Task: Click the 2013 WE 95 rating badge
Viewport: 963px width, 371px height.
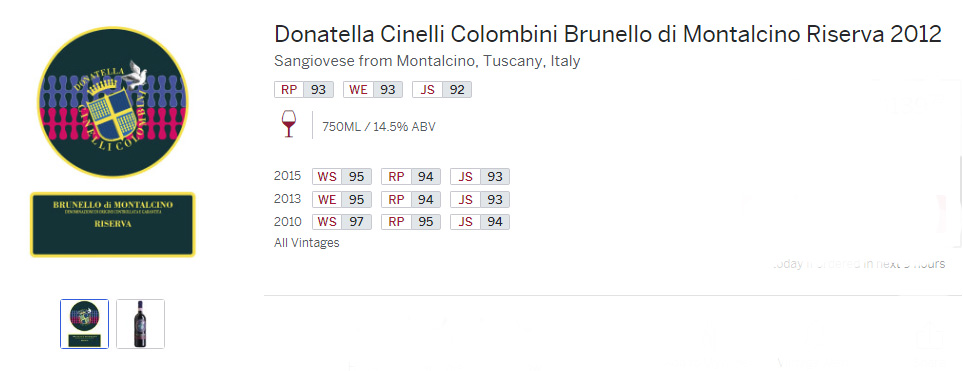Action: tap(342, 200)
